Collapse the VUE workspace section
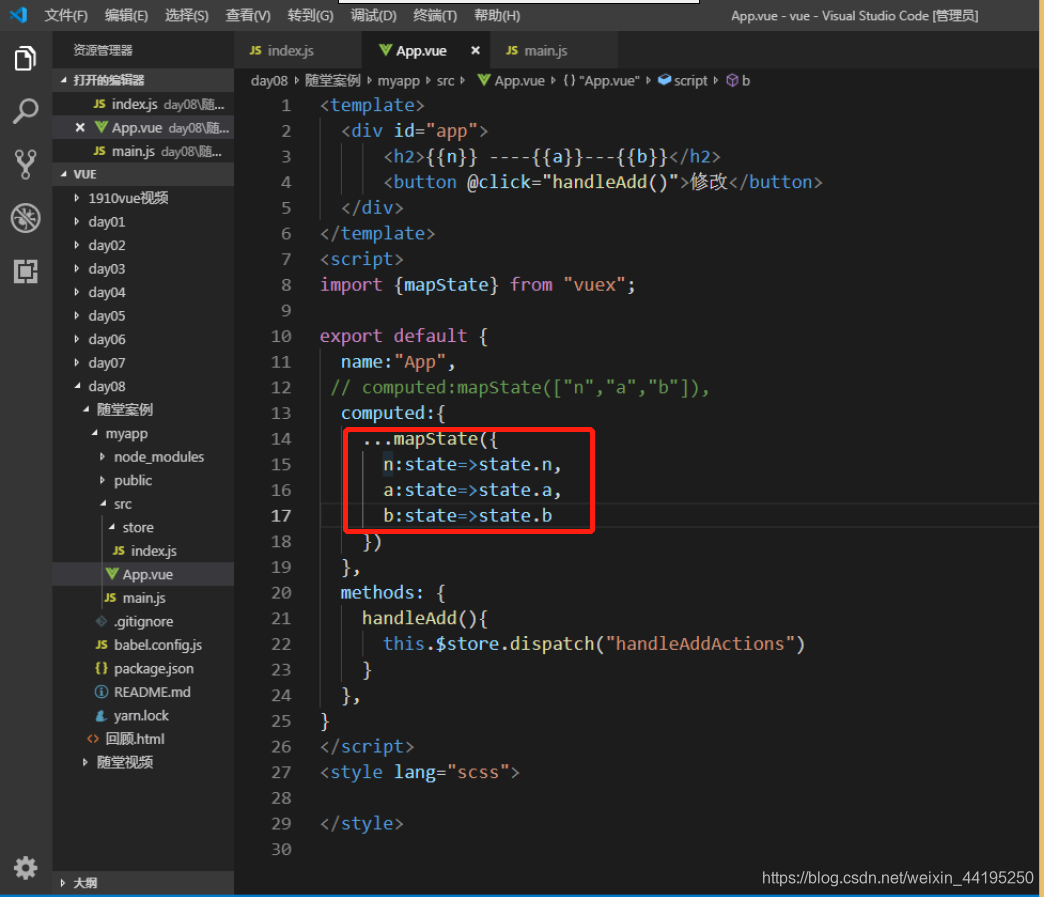Viewport: 1044px width, 897px height. point(143,174)
